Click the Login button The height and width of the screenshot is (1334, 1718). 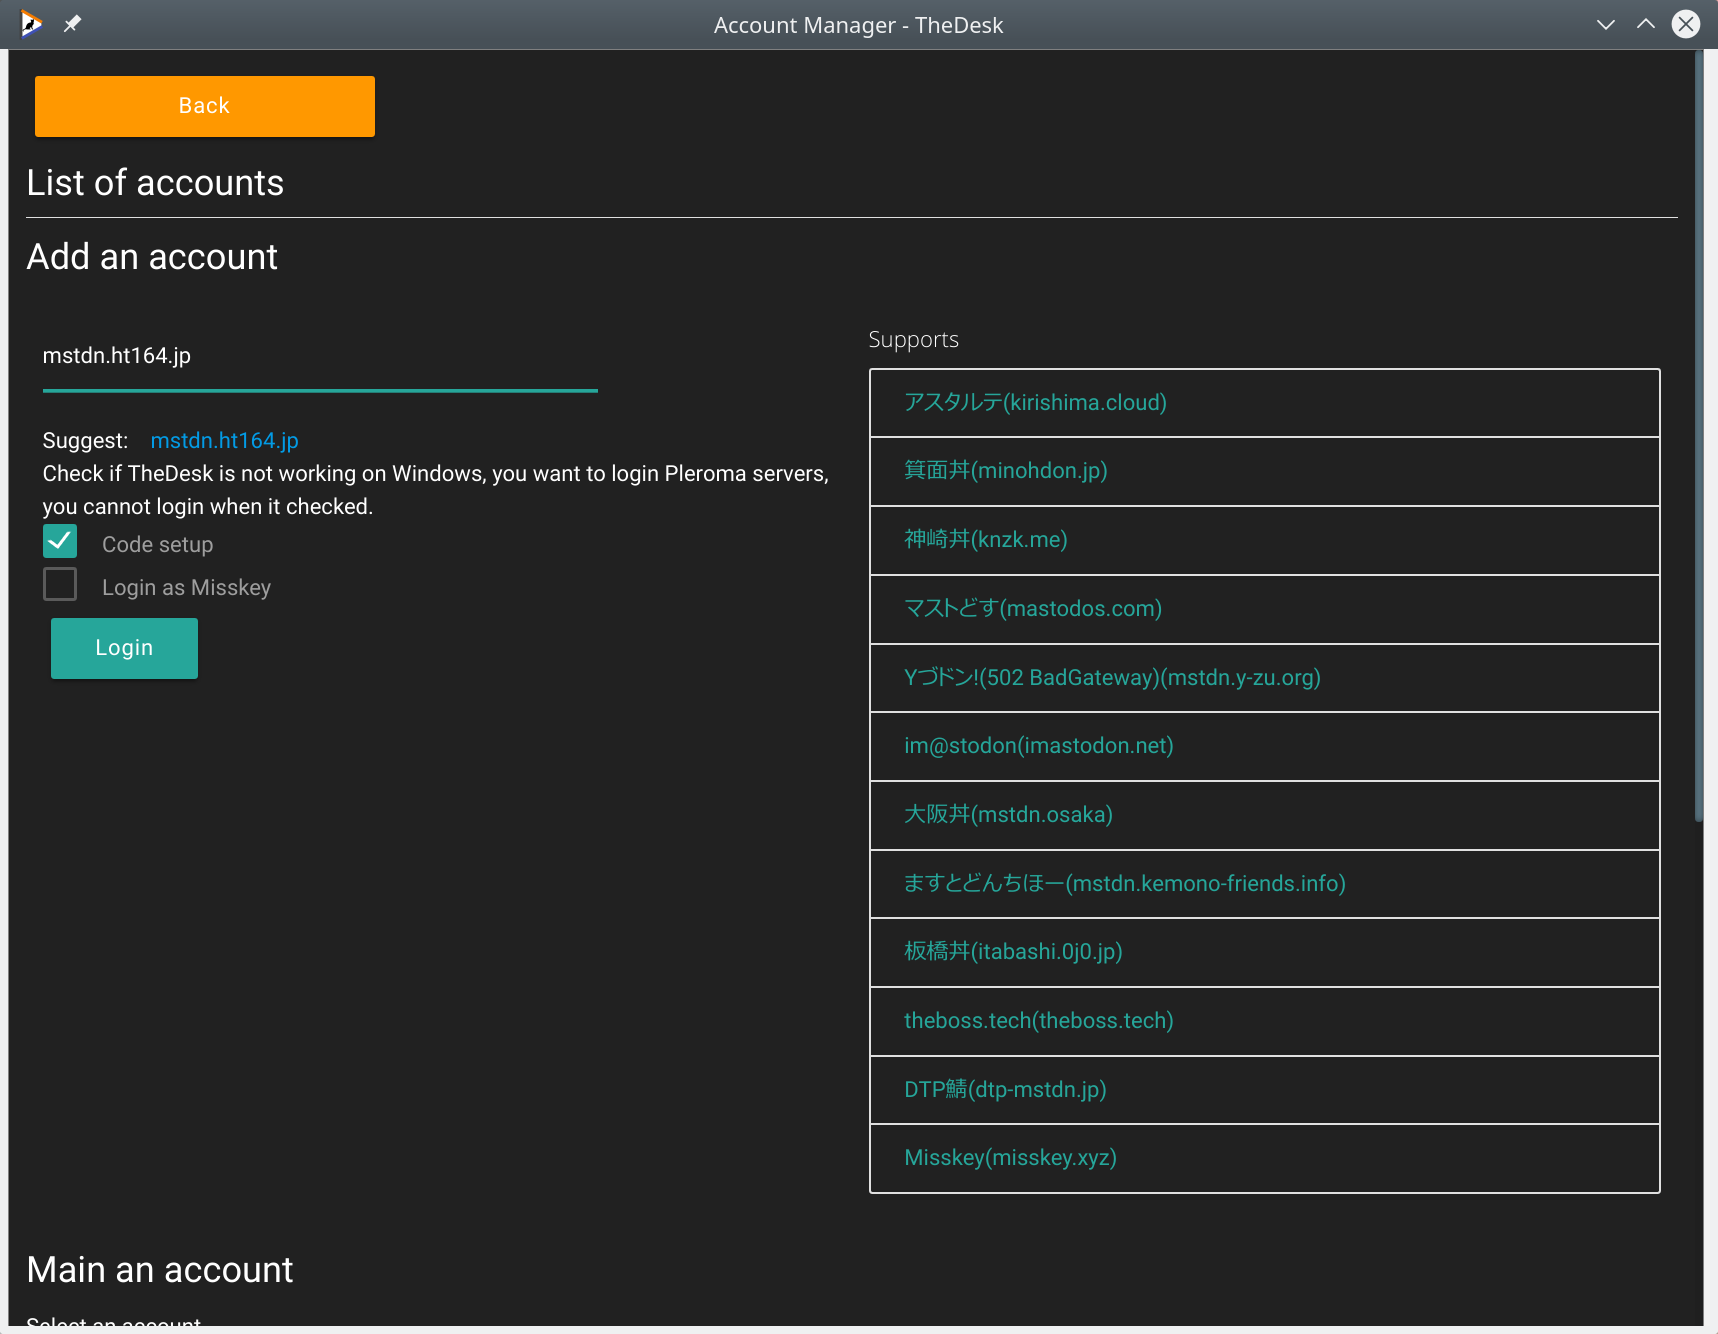point(124,648)
